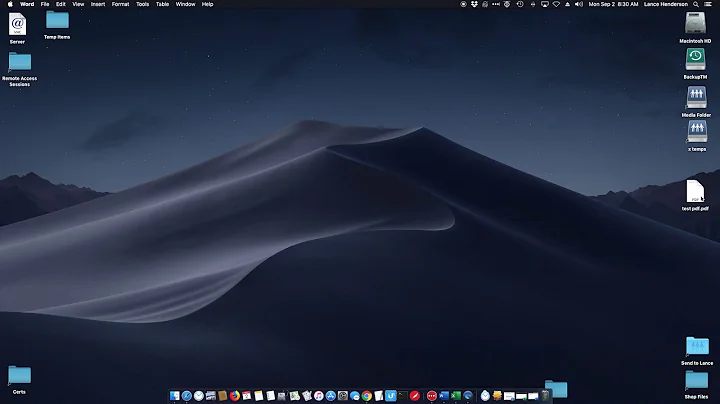Launch Safari from the Dock

pos(186,396)
